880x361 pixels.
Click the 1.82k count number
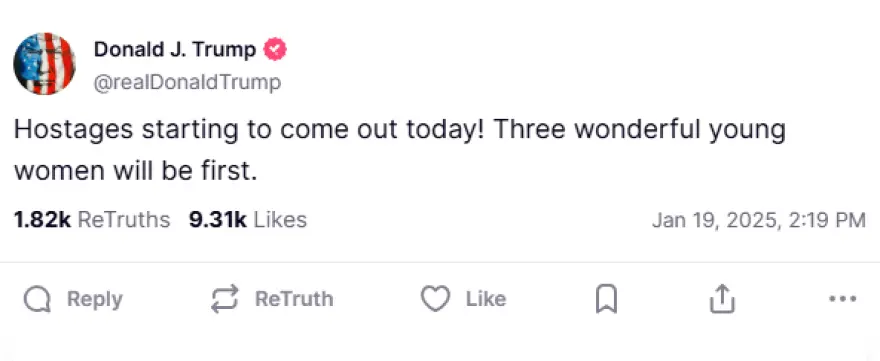click(43, 220)
